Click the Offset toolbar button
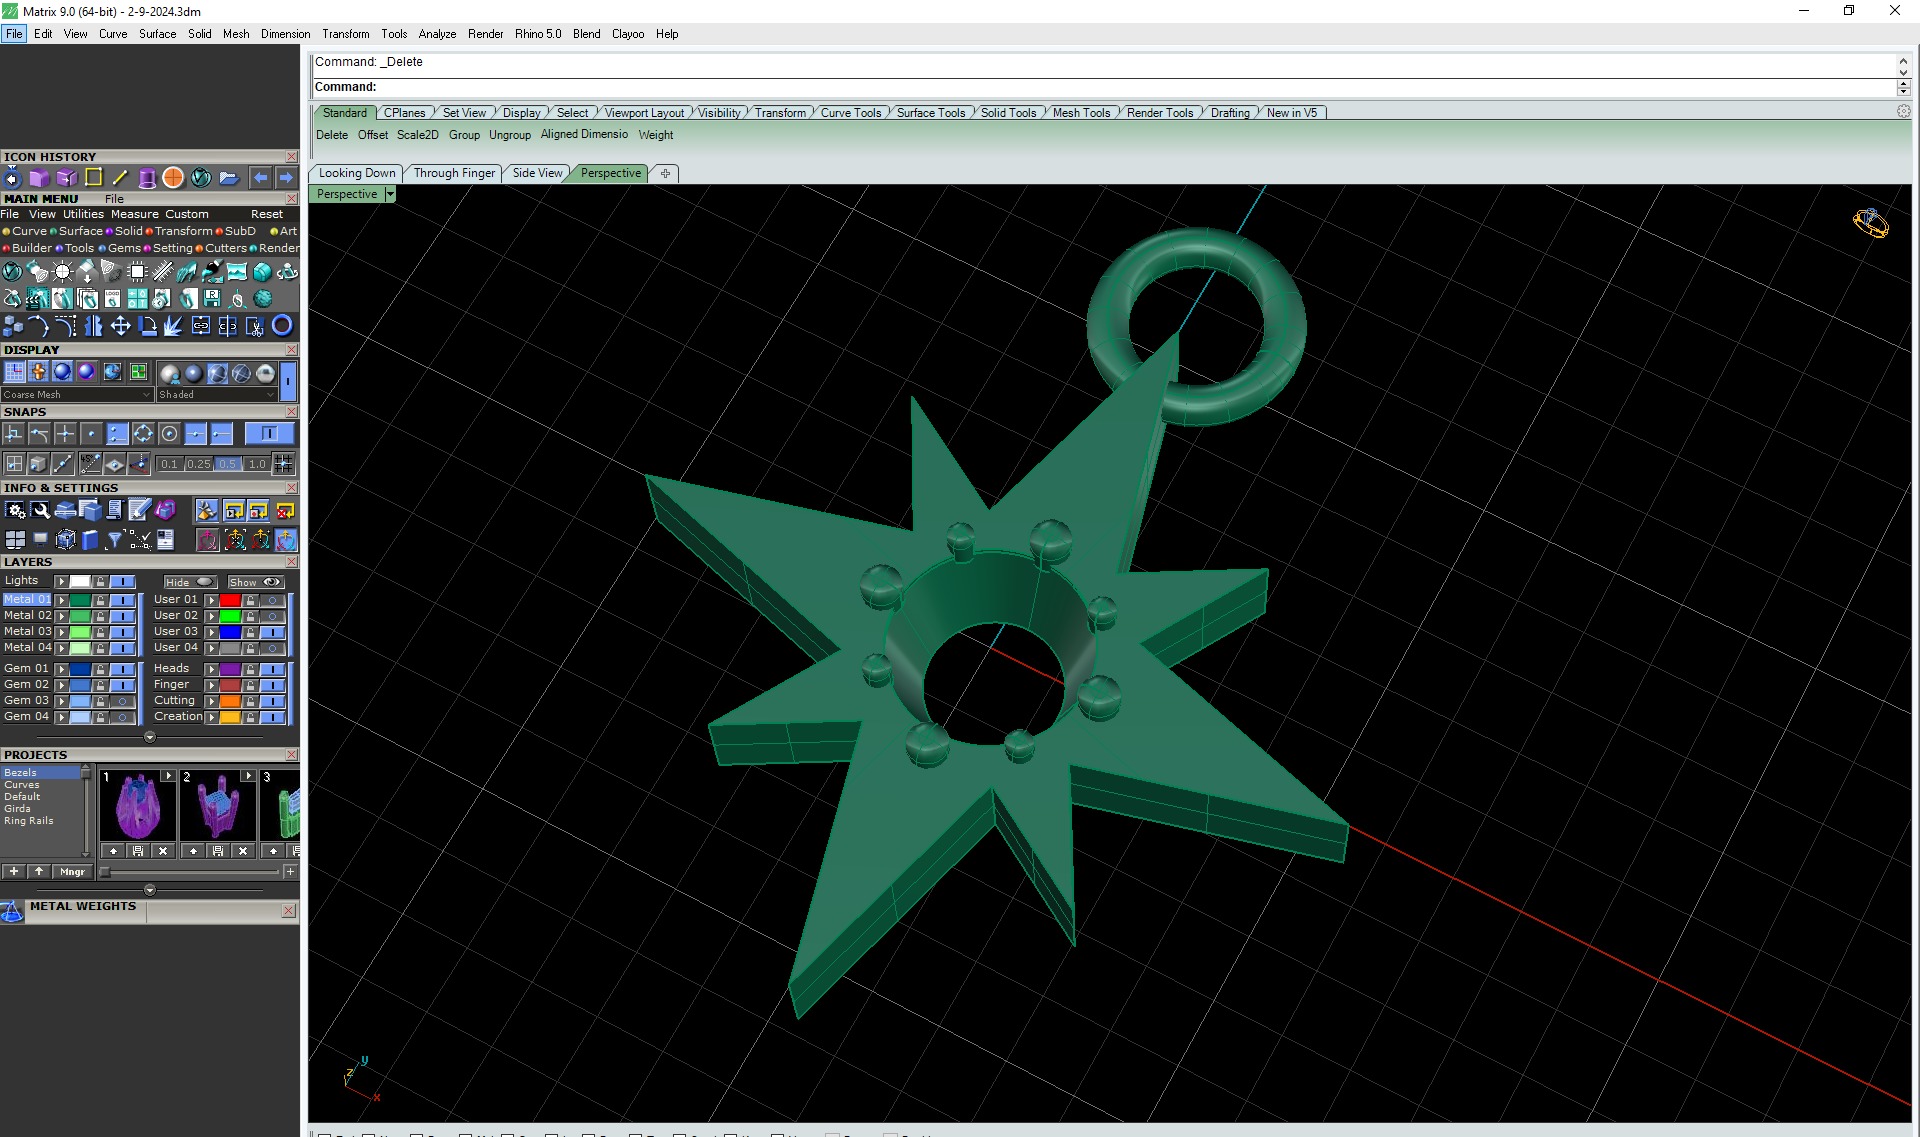 [x=373, y=135]
